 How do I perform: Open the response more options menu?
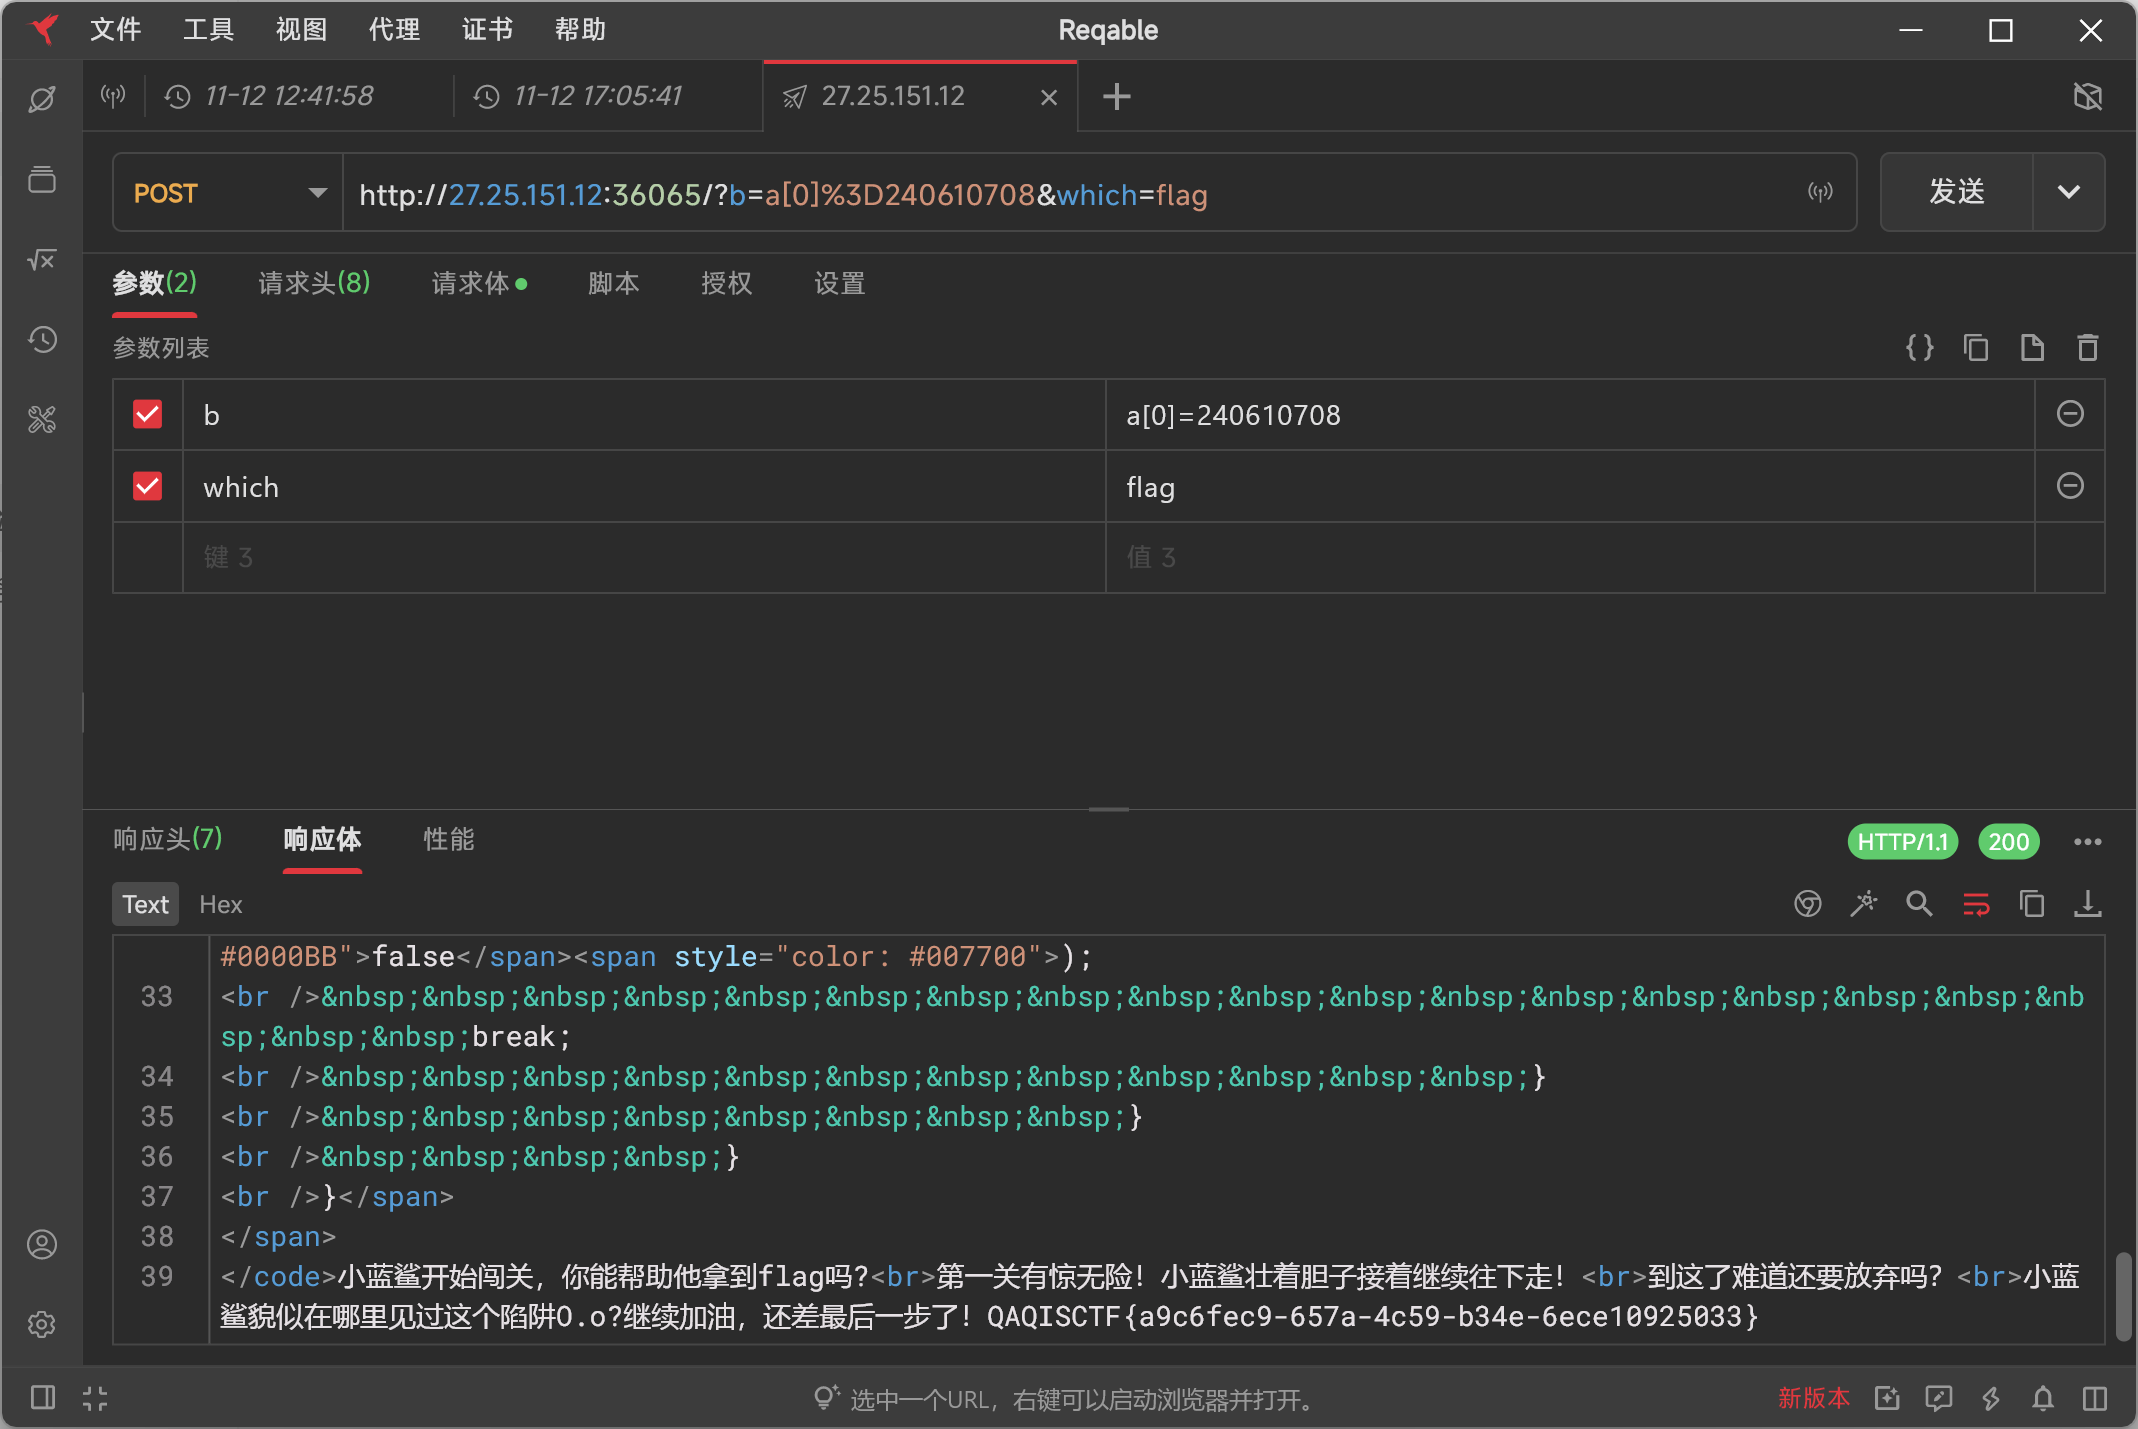(2087, 842)
